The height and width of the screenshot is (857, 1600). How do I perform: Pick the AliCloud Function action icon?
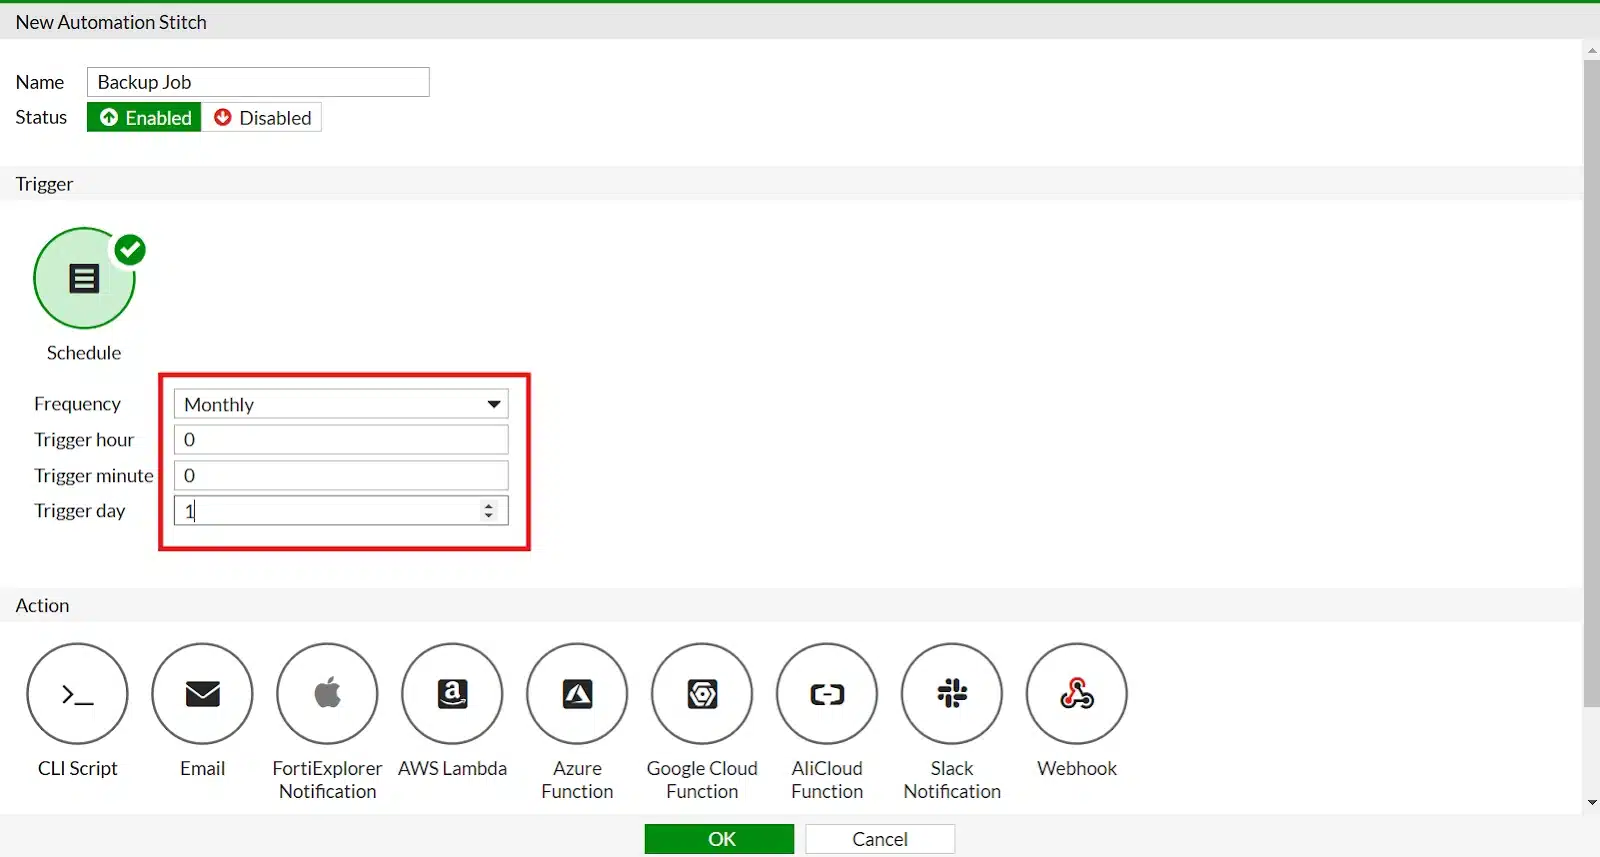point(827,693)
